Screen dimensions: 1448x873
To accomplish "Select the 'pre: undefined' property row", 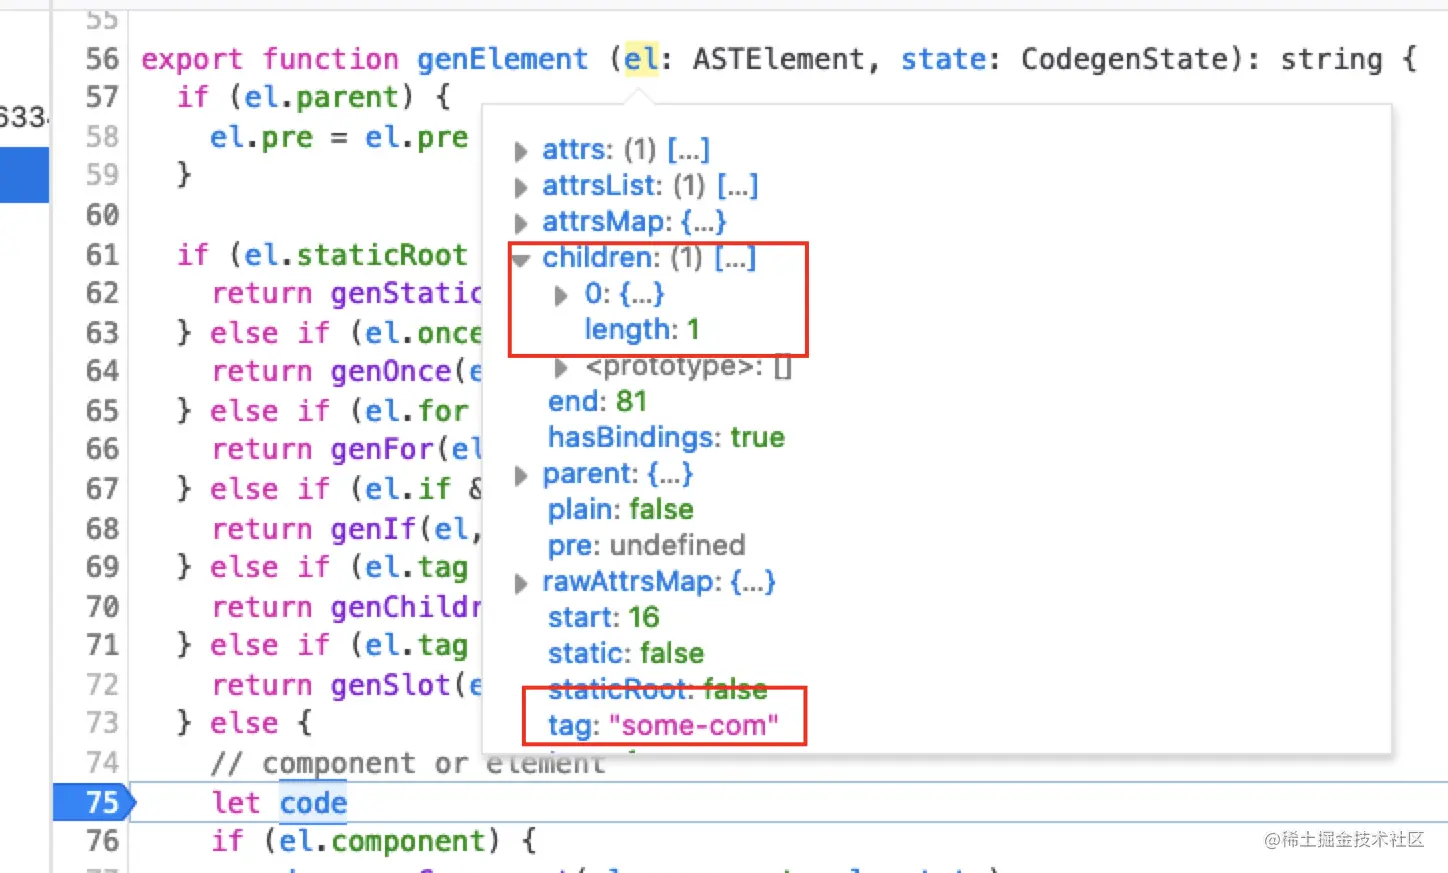I will [x=646, y=545].
